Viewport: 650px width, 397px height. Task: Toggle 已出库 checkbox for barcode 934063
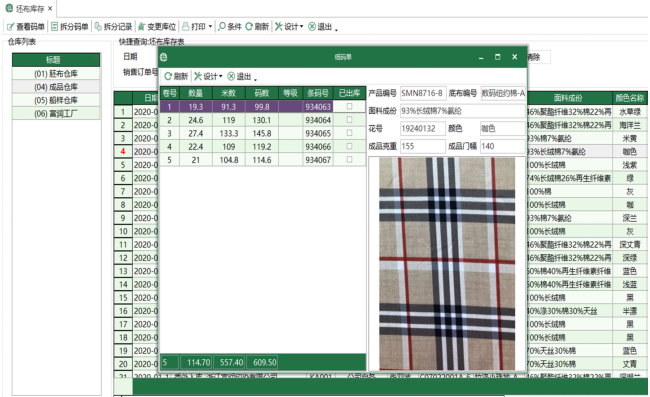pos(349,107)
